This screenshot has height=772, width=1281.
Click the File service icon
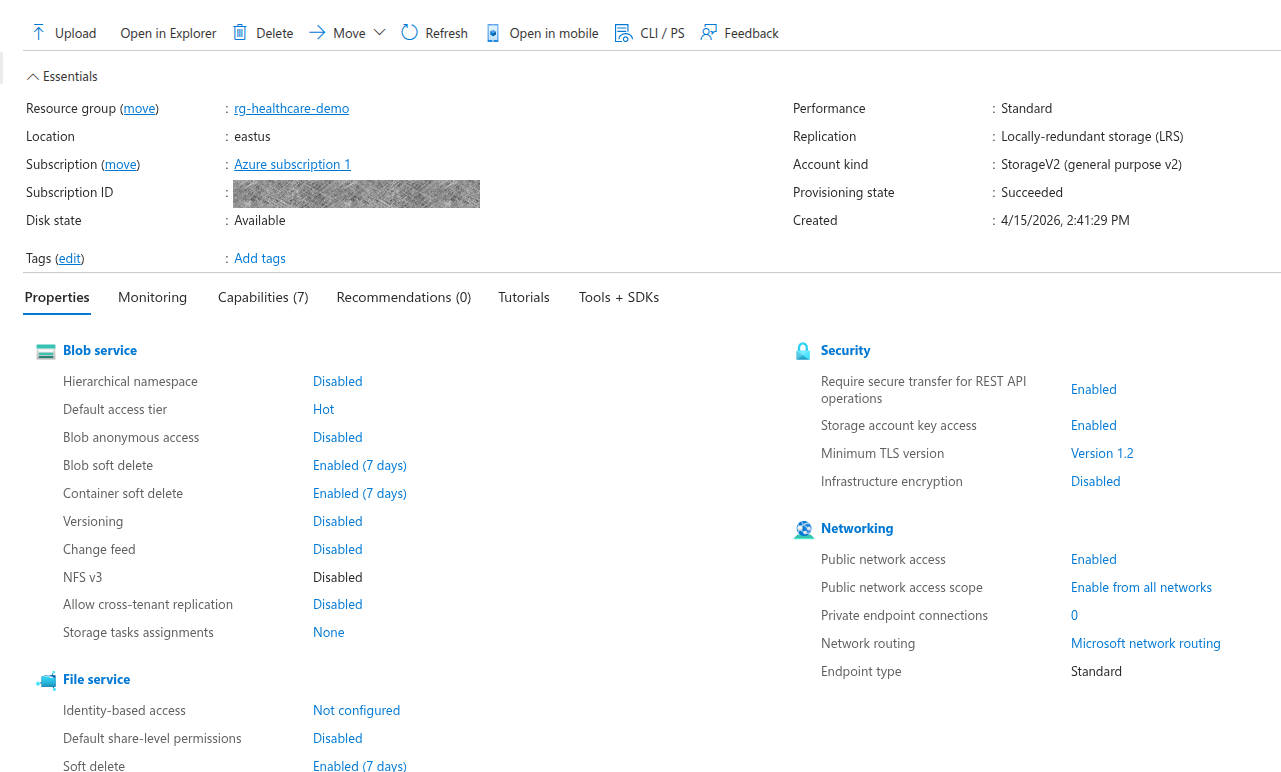pos(46,680)
